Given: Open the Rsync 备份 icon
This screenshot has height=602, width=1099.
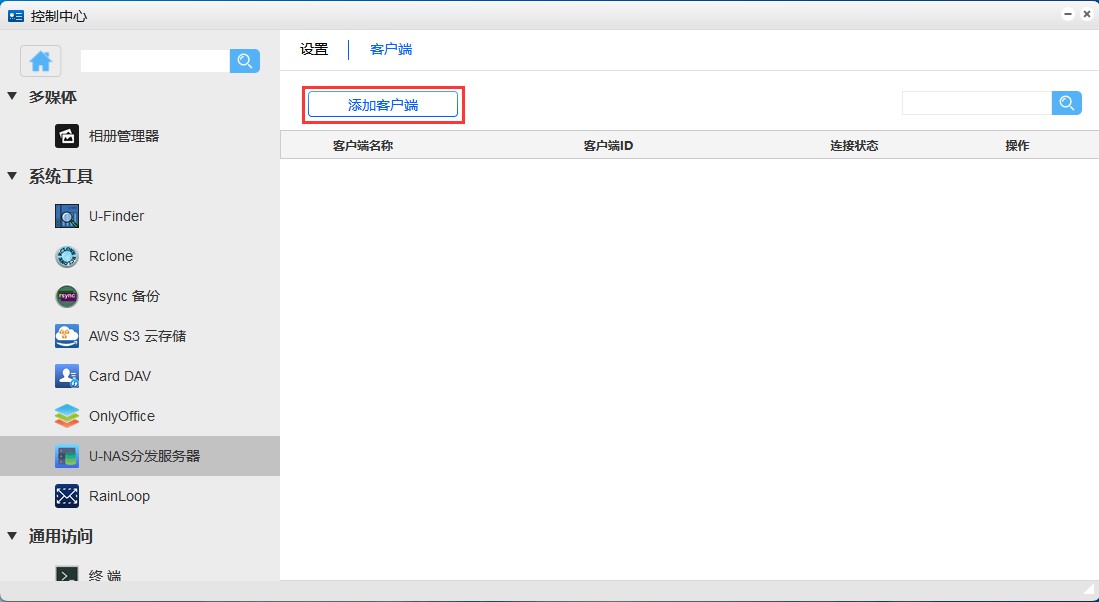Looking at the screenshot, I should [x=67, y=296].
